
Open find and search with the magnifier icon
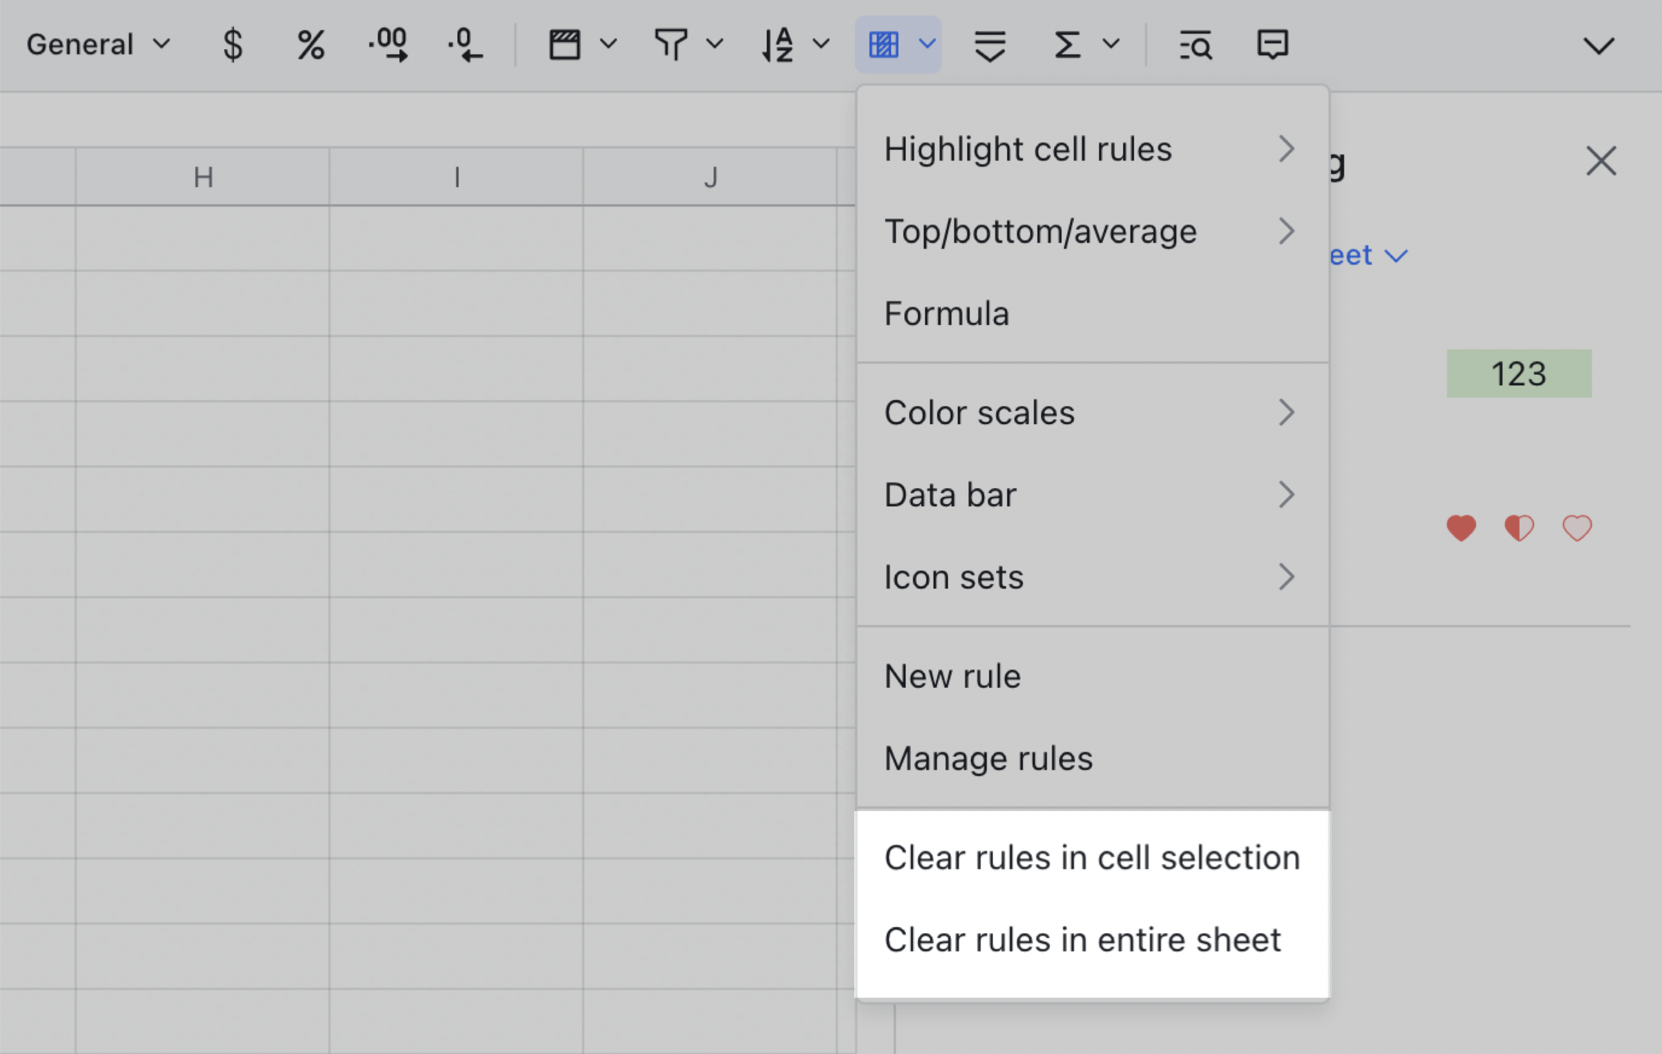(x=1195, y=44)
